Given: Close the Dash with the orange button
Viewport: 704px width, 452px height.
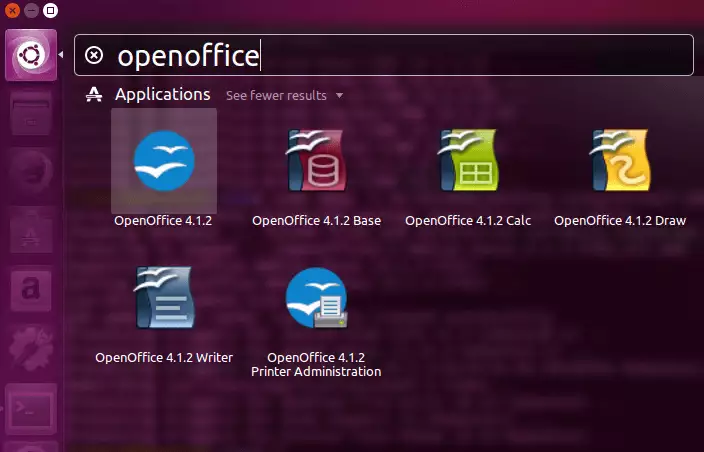Looking at the screenshot, I should pyautogui.click(x=12, y=10).
